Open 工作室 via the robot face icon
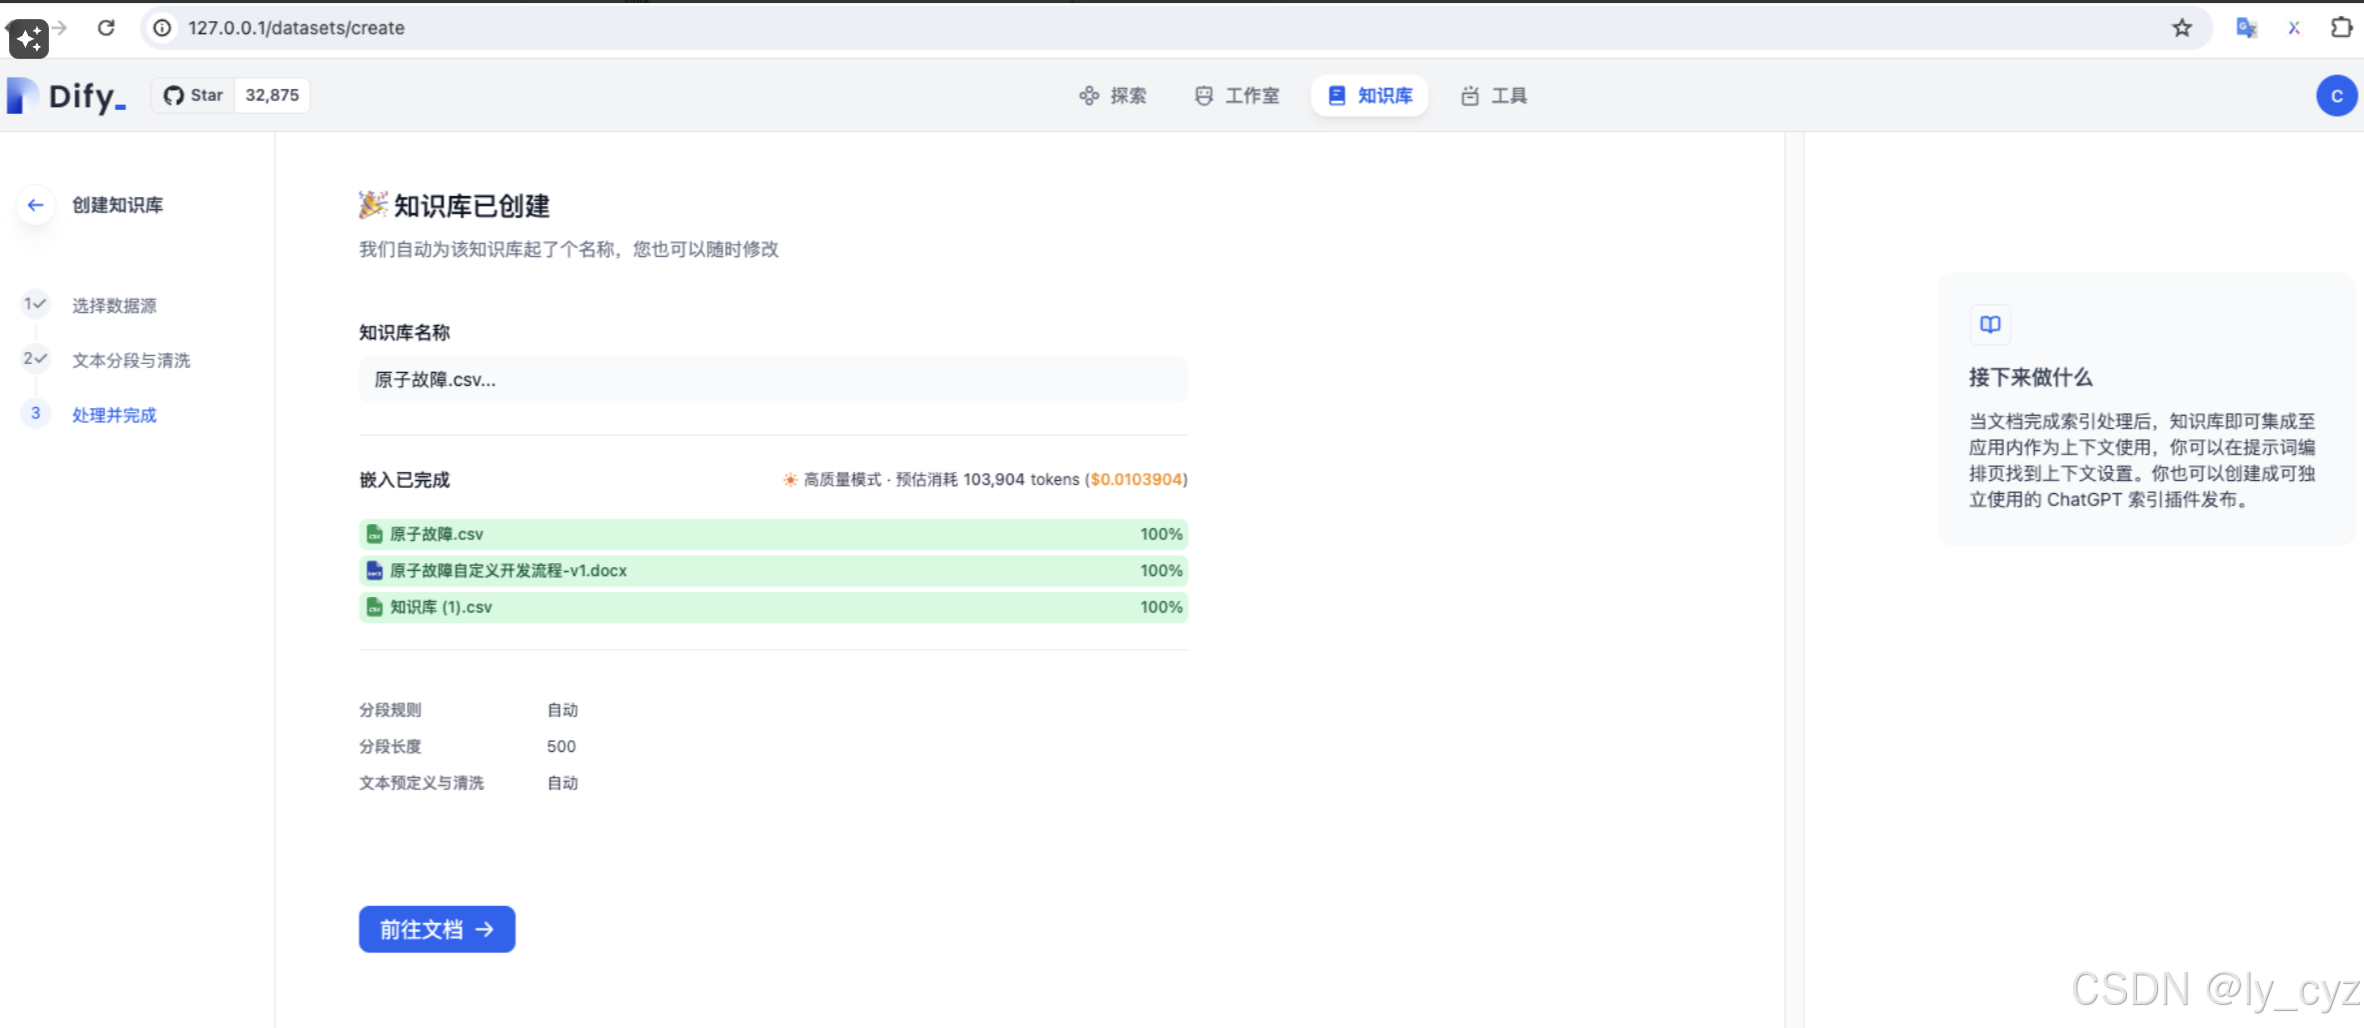The width and height of the screenshot is (2364, 1028). [x=1204, y=95]
